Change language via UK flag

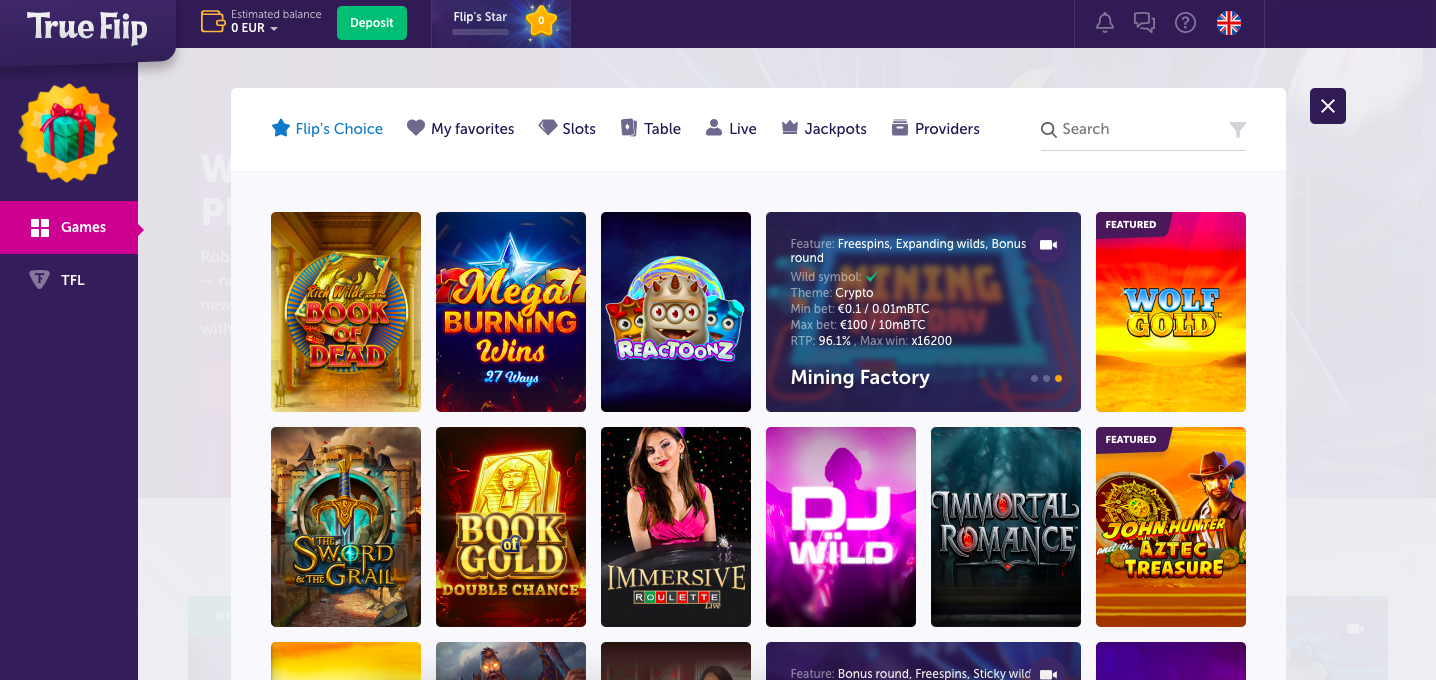point(1229,23)
